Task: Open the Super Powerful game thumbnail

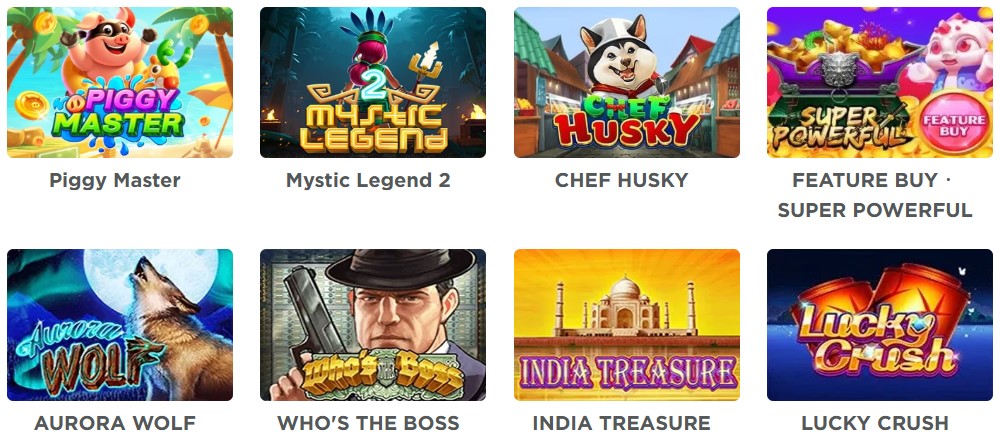Action: (x=880, y=82)
